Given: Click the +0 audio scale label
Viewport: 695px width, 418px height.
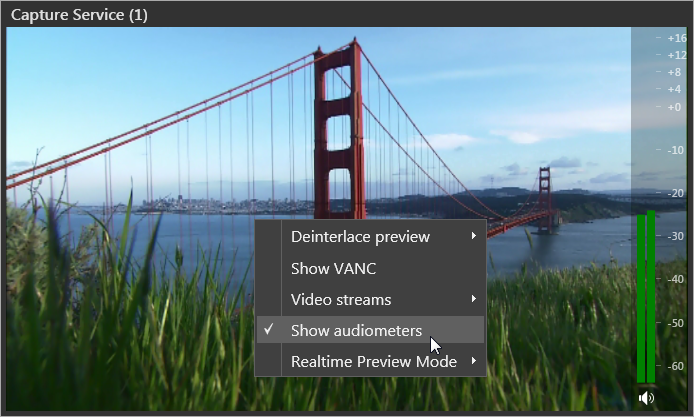Looking at the screenshot, I should (674, 107).
